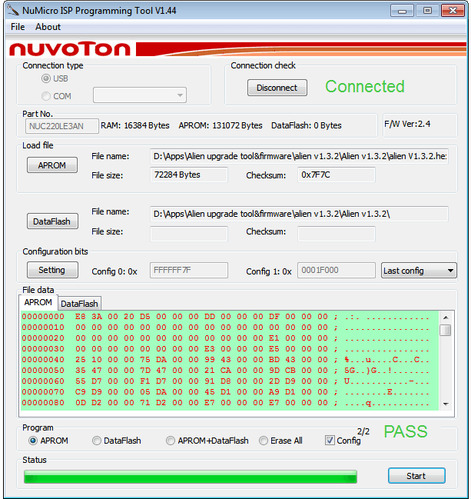Click the APROM file name path field
Screen dimensions: 471x499
click(299, 156)
